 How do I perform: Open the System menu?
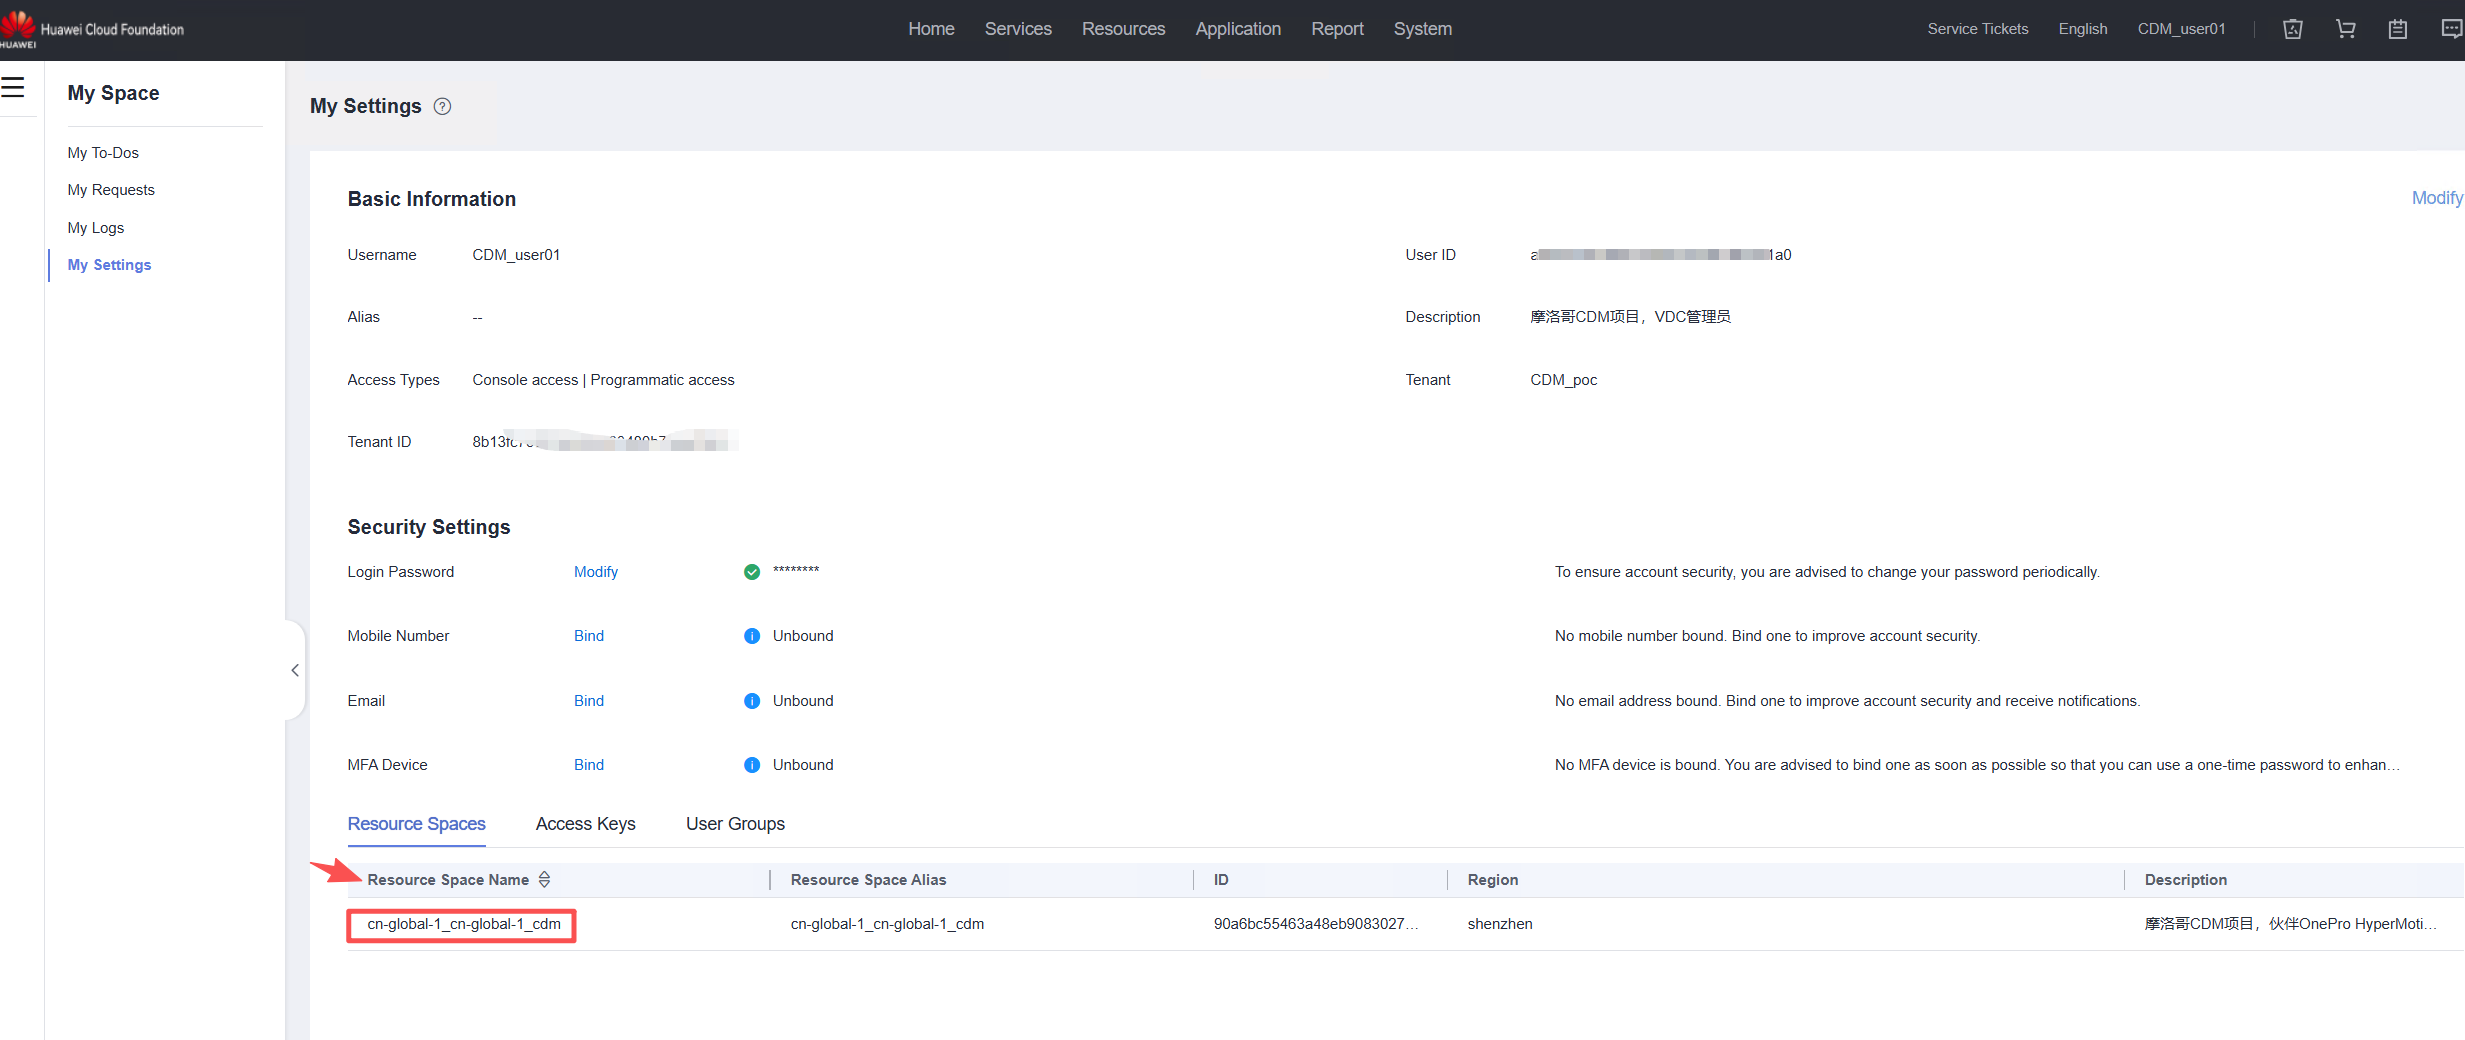pos(1423,29)
